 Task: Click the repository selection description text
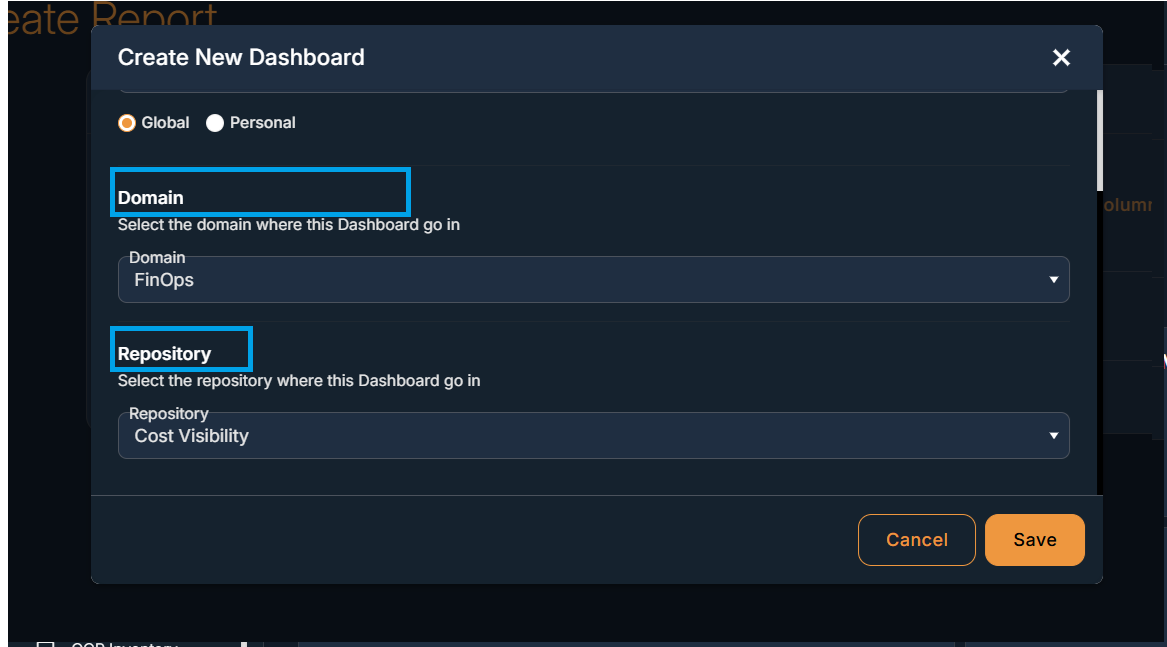coord(299,380)
